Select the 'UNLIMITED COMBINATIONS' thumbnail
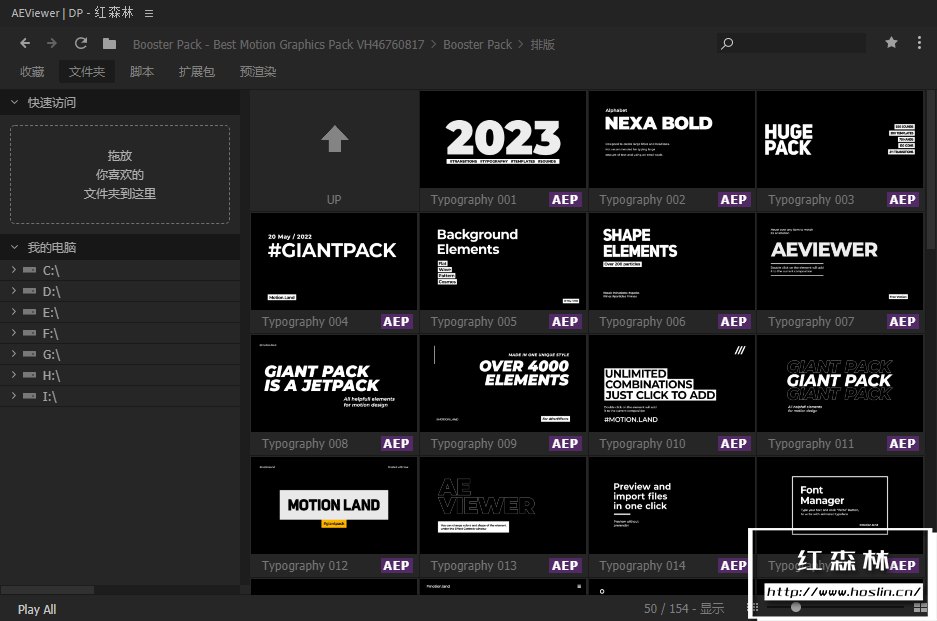This screenshot has width=937, height=621. [672, 383]
